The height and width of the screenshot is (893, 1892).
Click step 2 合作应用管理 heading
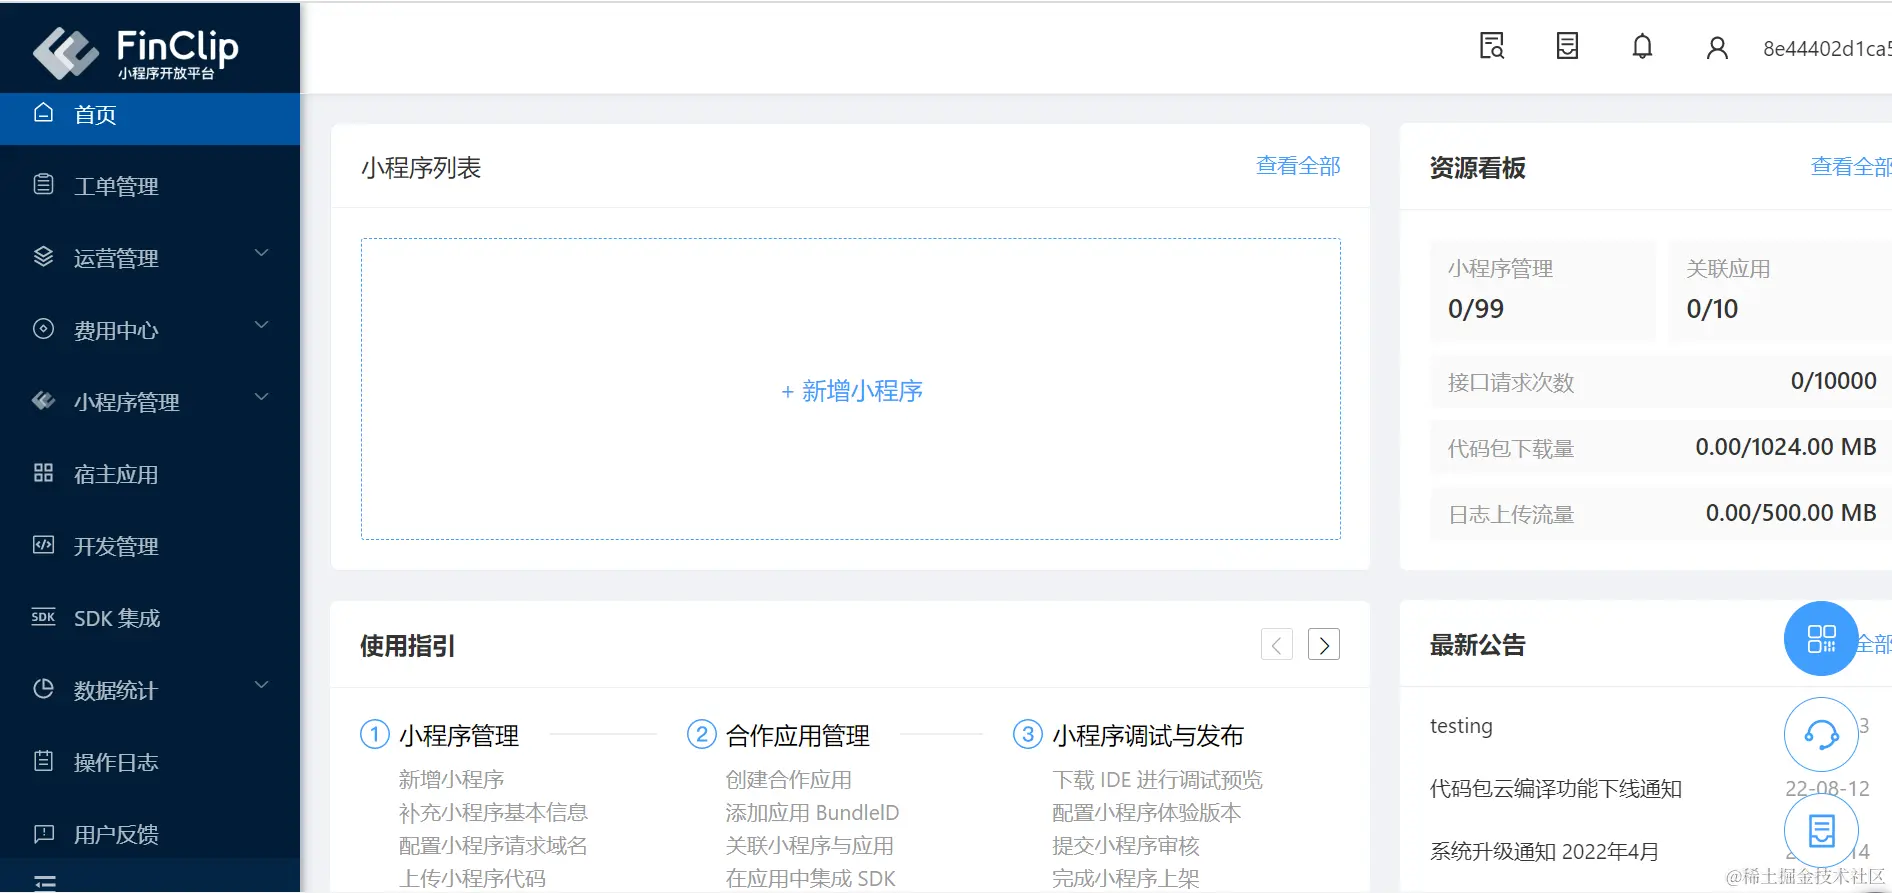798,736
